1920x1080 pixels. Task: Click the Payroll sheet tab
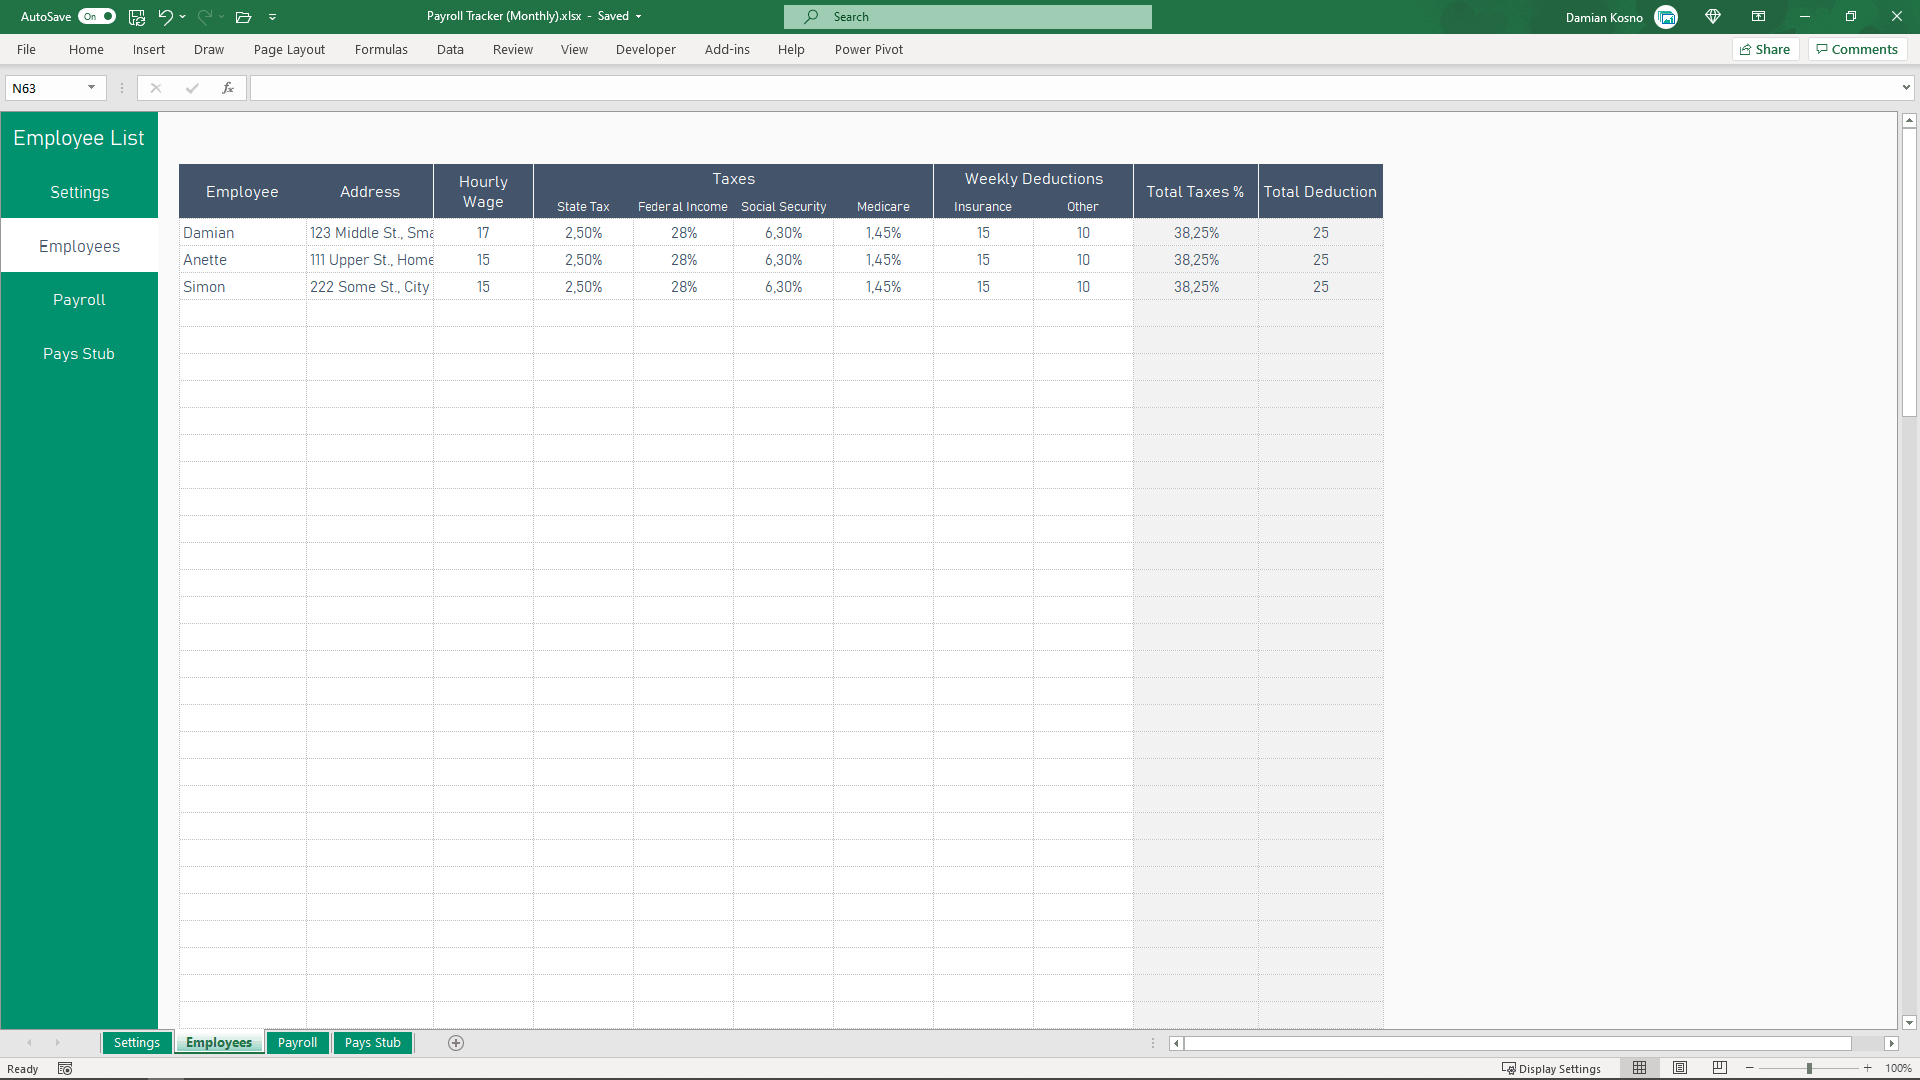297,1042
